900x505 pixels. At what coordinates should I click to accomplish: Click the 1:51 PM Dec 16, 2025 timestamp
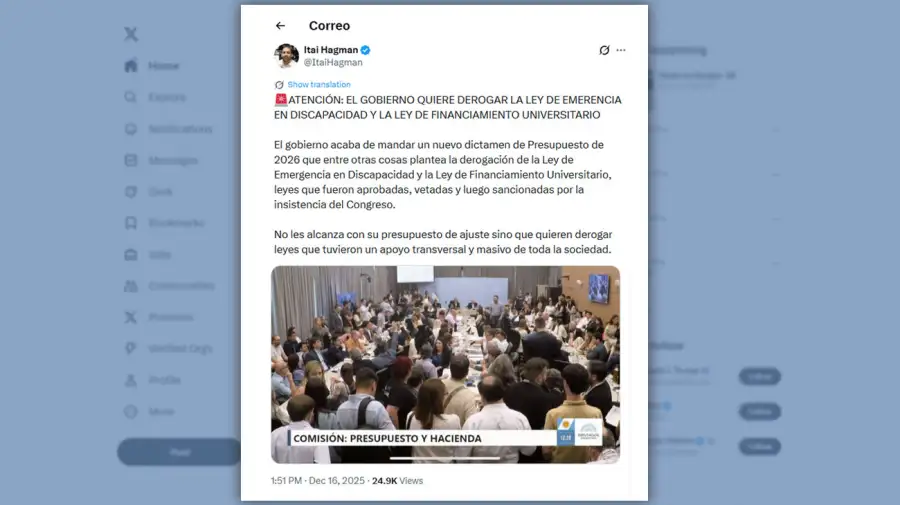click(317, 481)
